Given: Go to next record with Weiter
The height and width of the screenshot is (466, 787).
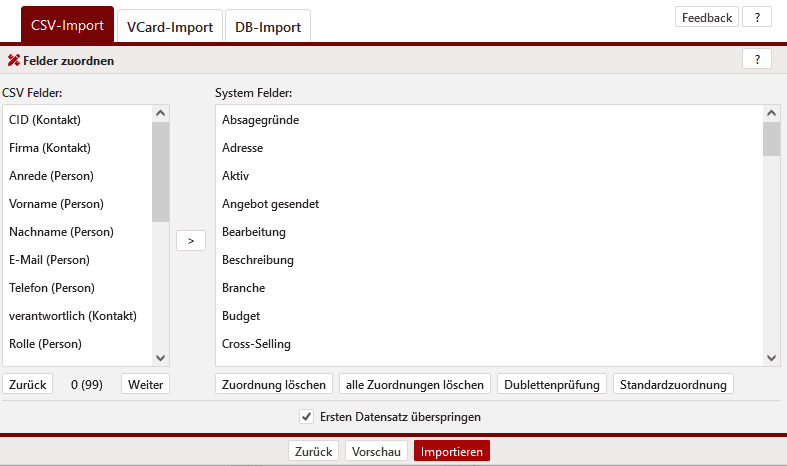Looking at the screenshot, I should (x=145, y=385).
